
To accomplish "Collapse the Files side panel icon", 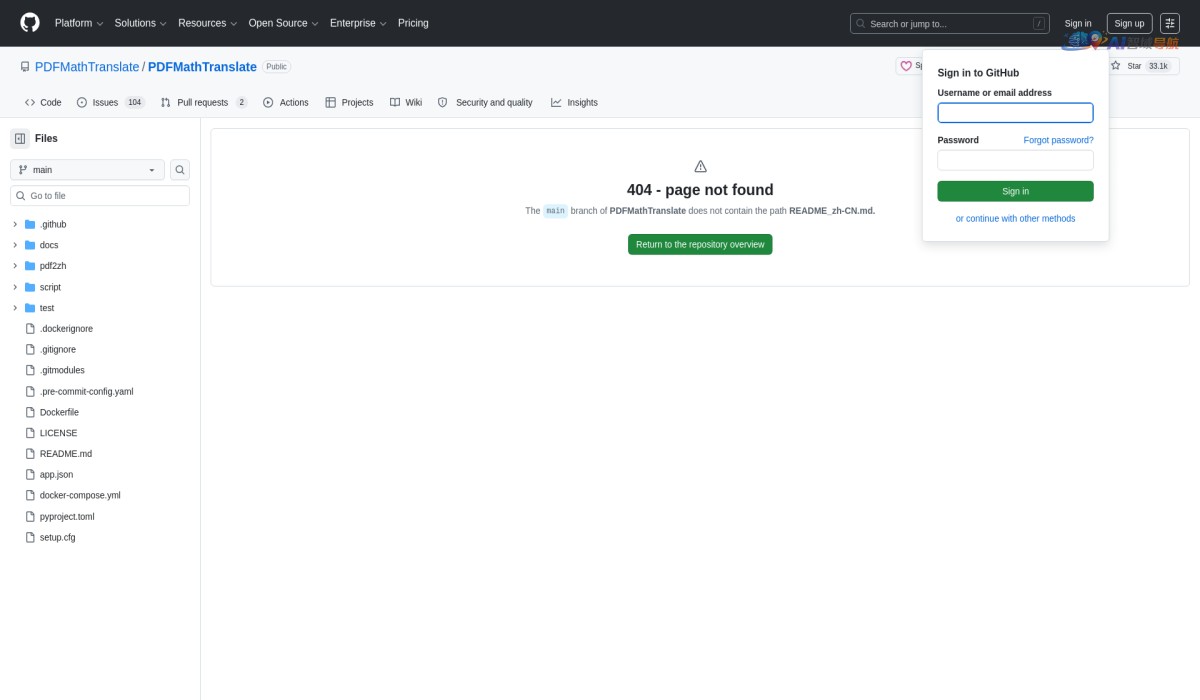I will pos(20,139).
